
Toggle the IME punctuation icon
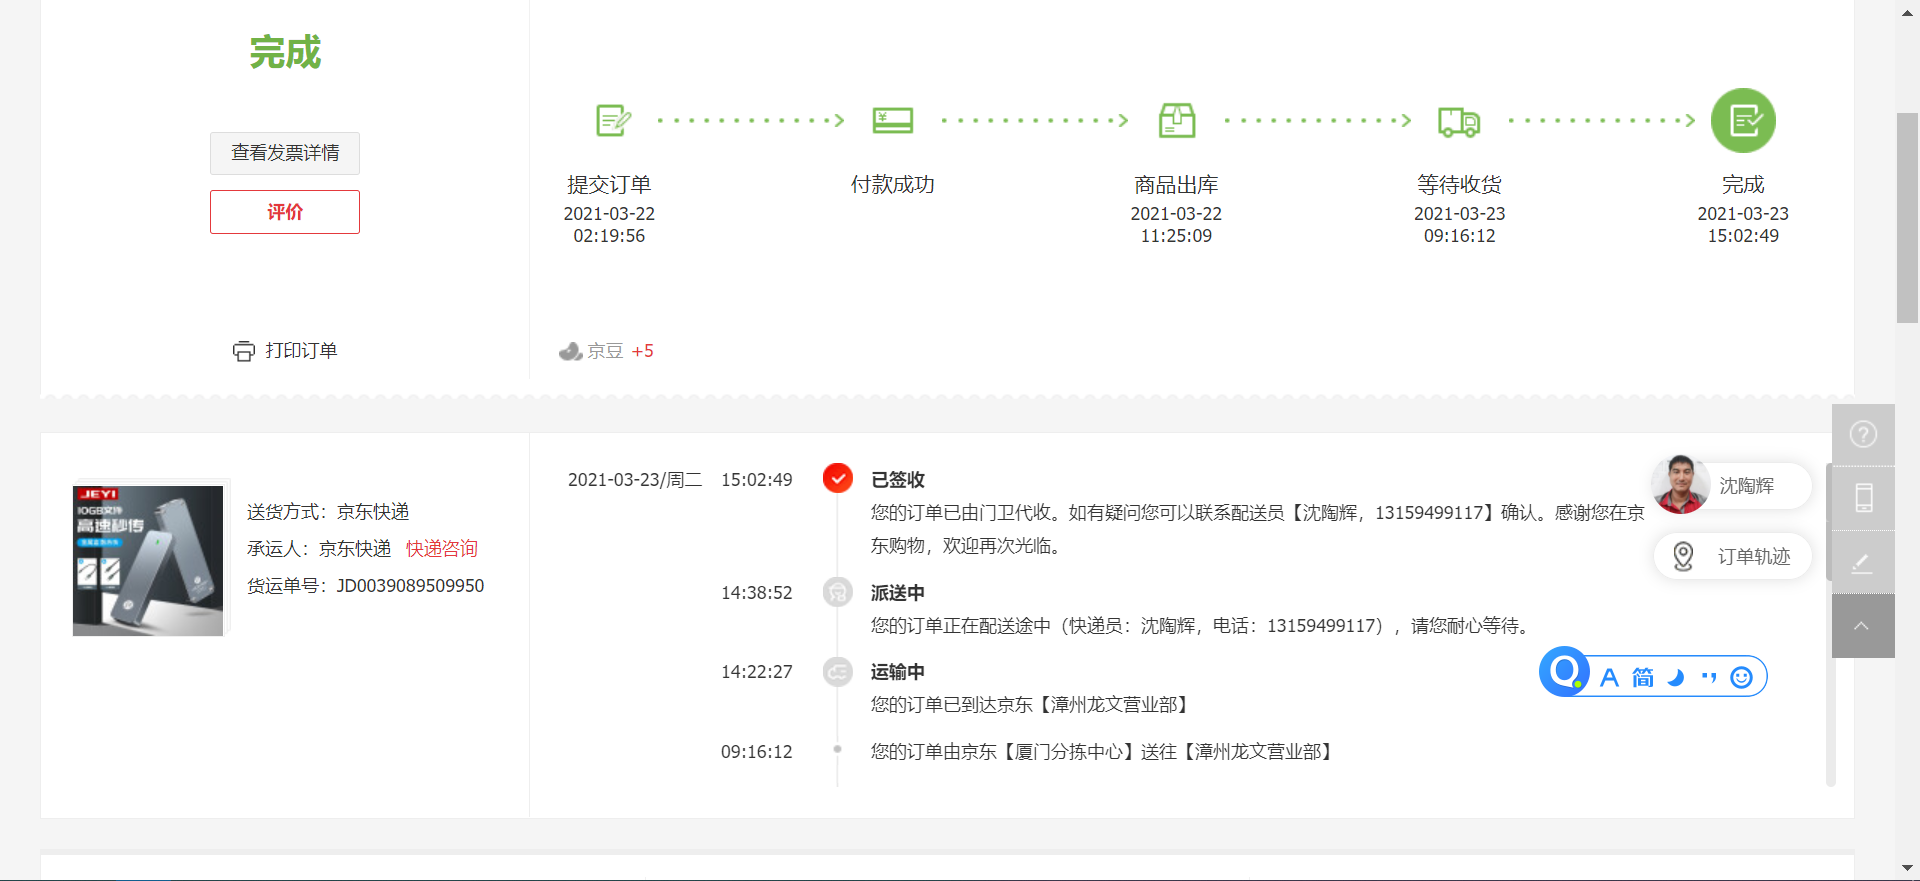click(x=1709, y=677)
